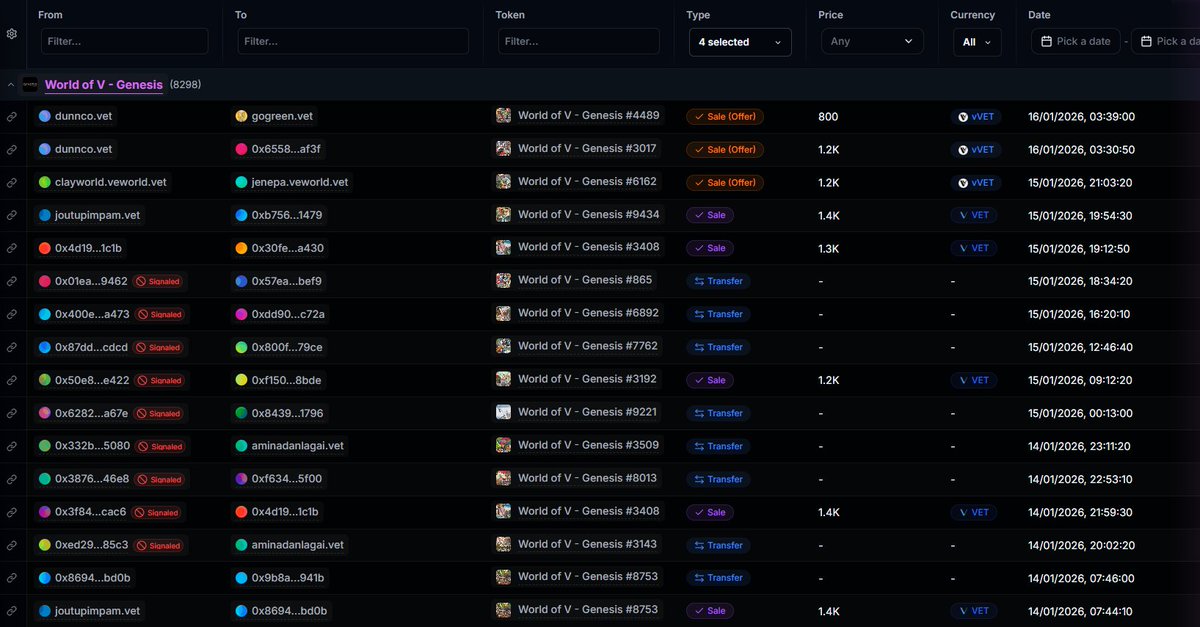Click Signaled badge next to 0x400e...a473
1200x627 pixels.
pyautogui.click(x=161, y=314)
